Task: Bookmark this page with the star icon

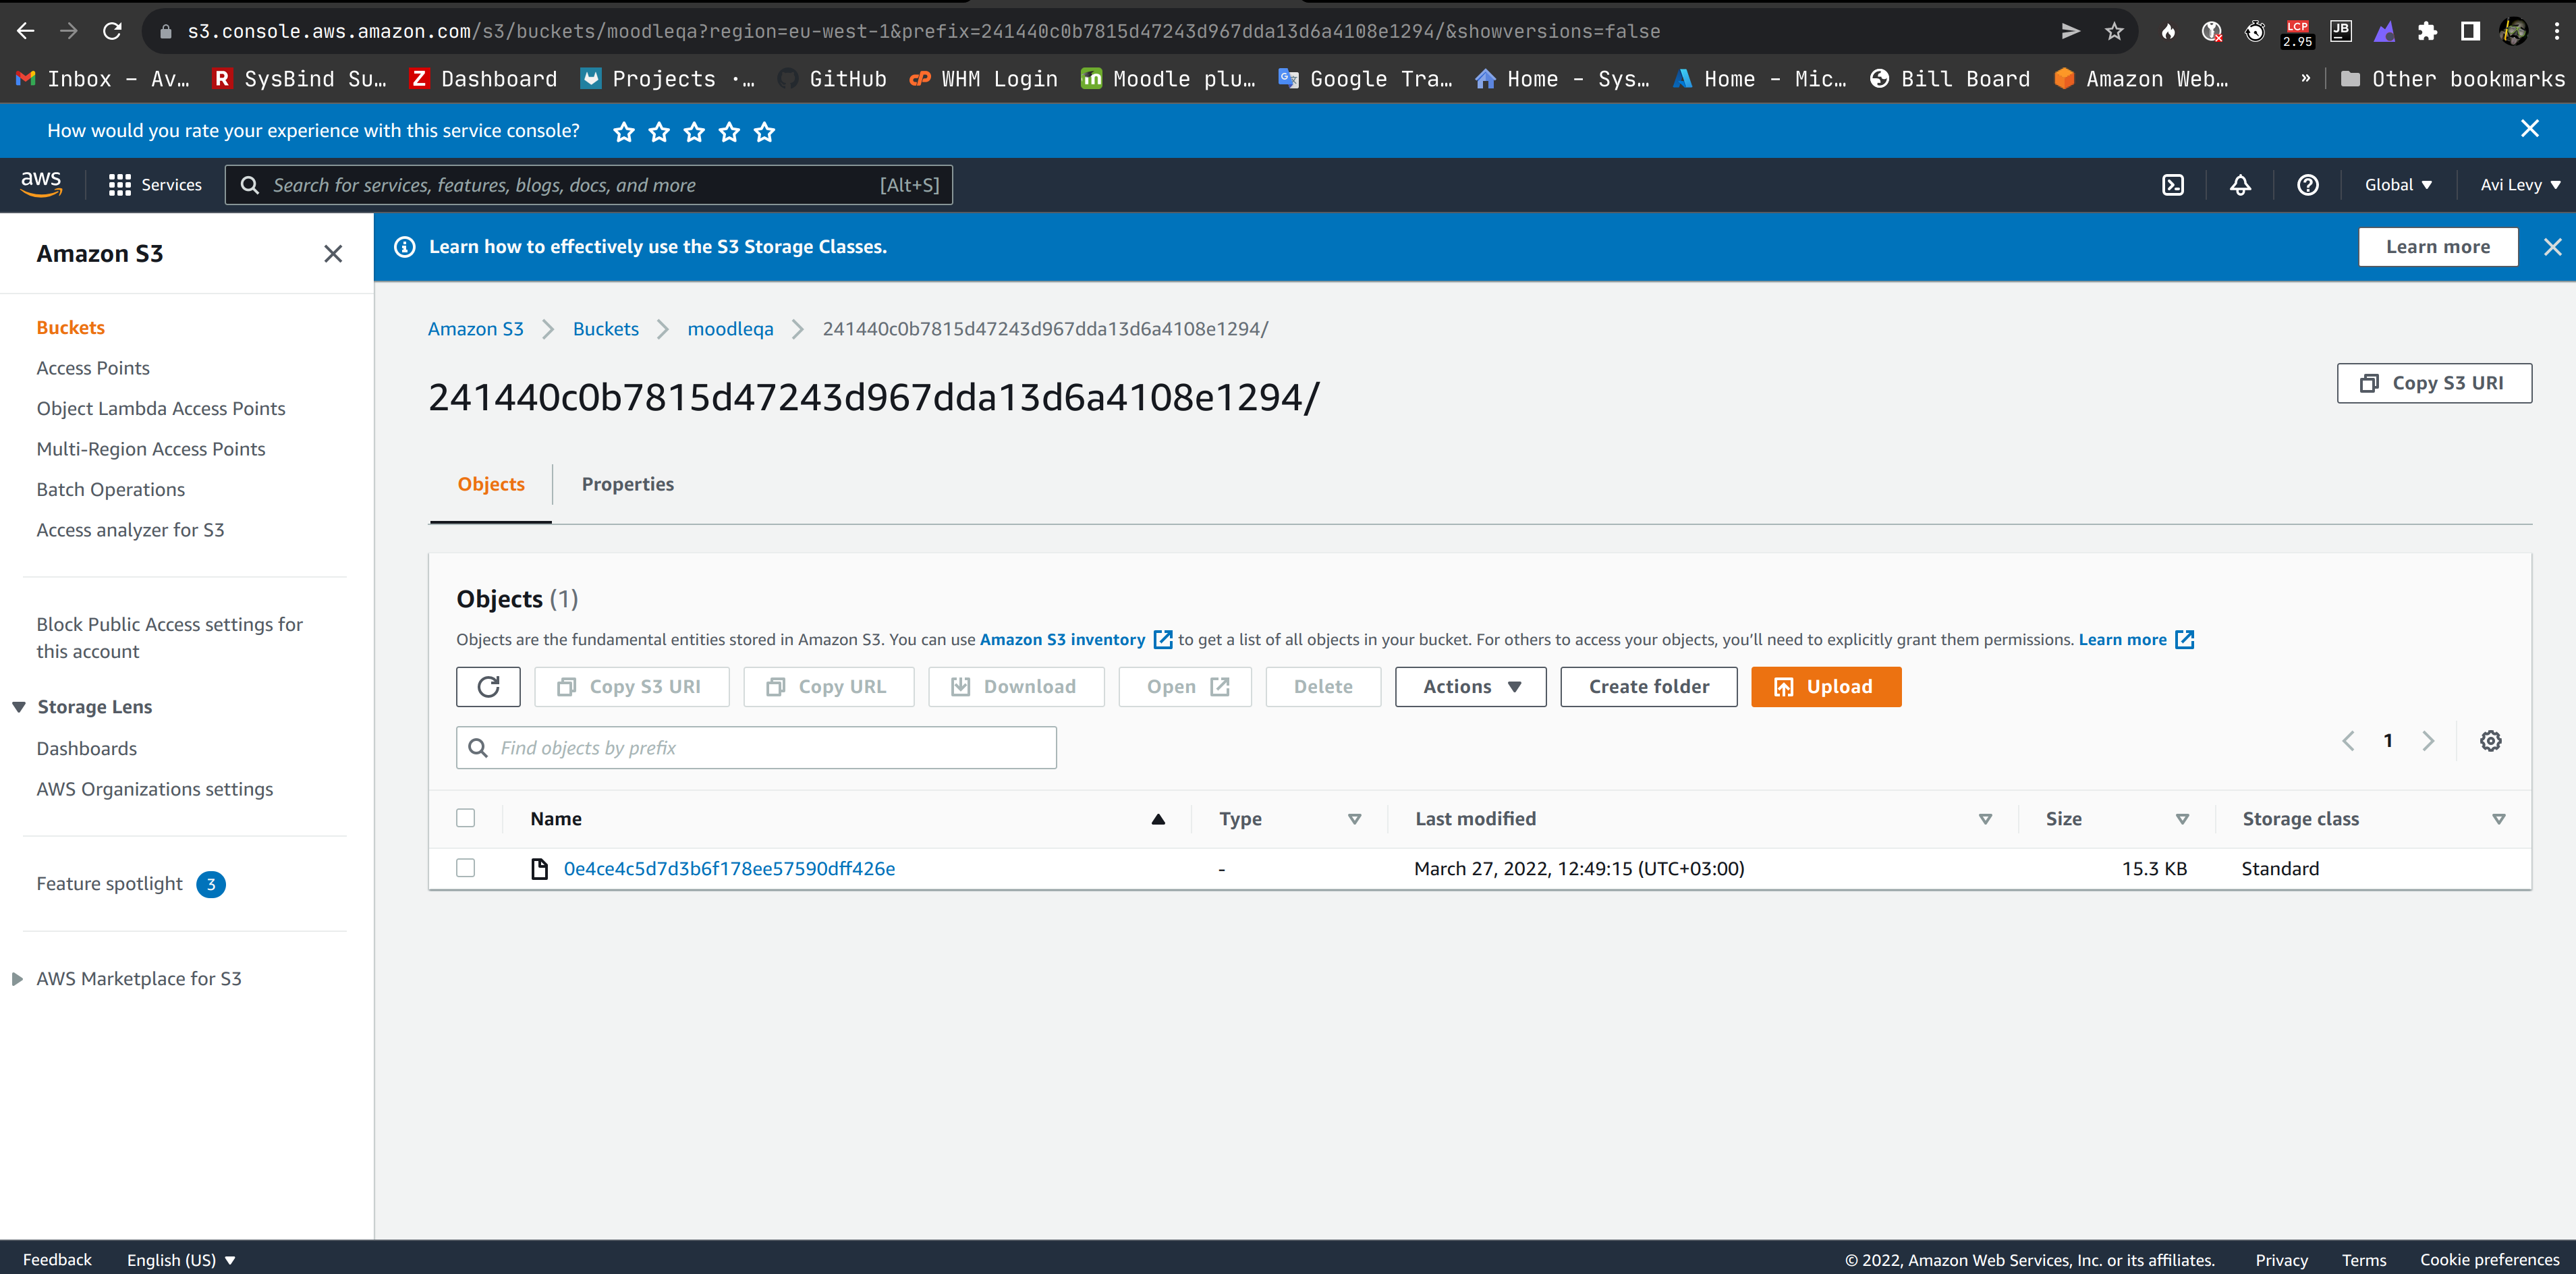Action: click(x=2114, y=31)
